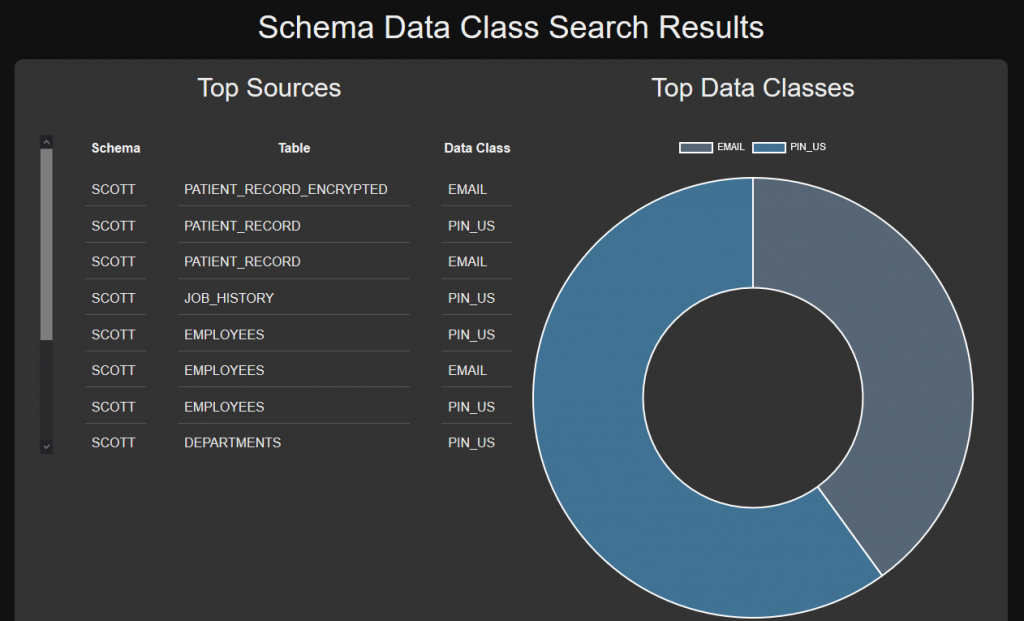The width and height of the screenshot is (1024, 621).
Task: Click the Top Data Classes heading
Action: 753,88
